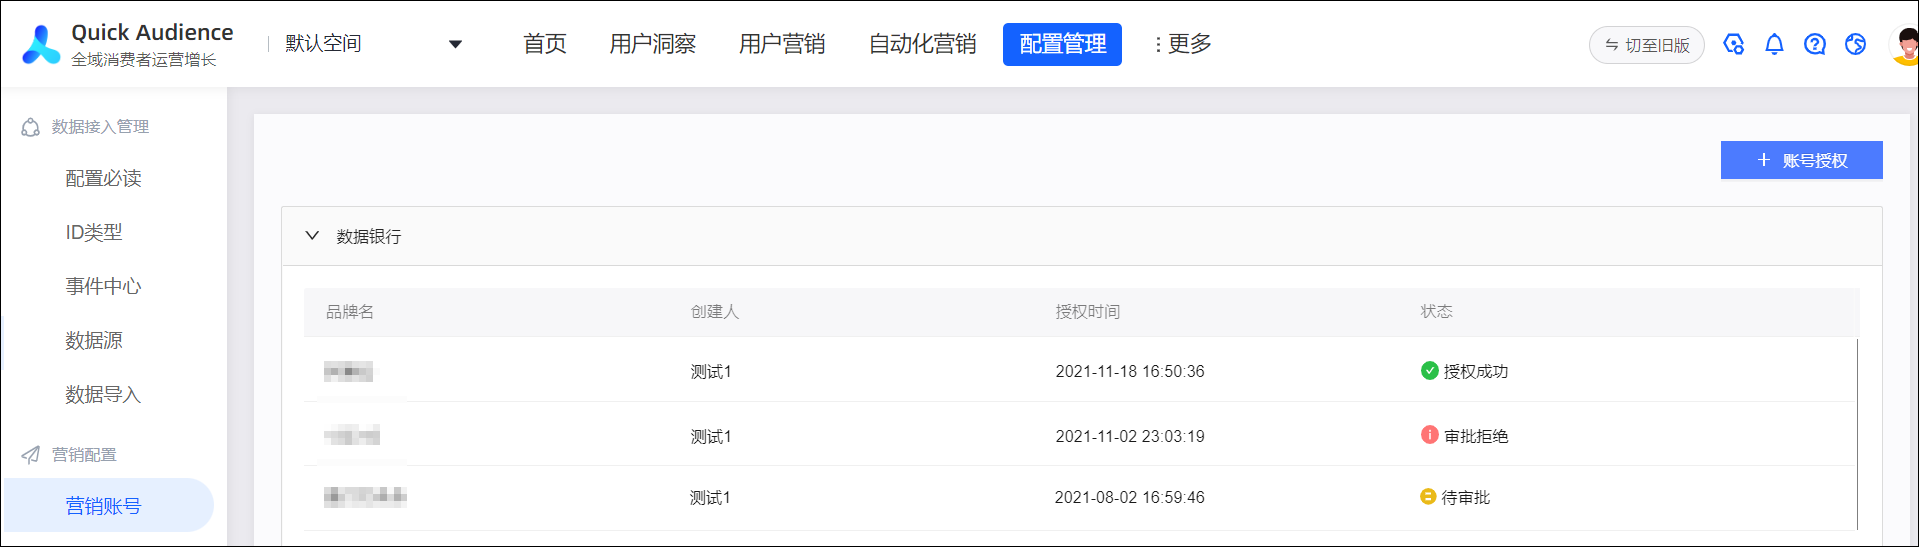Click timestamp 2021-08-02 16:59:46
Image resolution: width=1919 pixels, height=547 pixels.
click(x=1130, y=497)
